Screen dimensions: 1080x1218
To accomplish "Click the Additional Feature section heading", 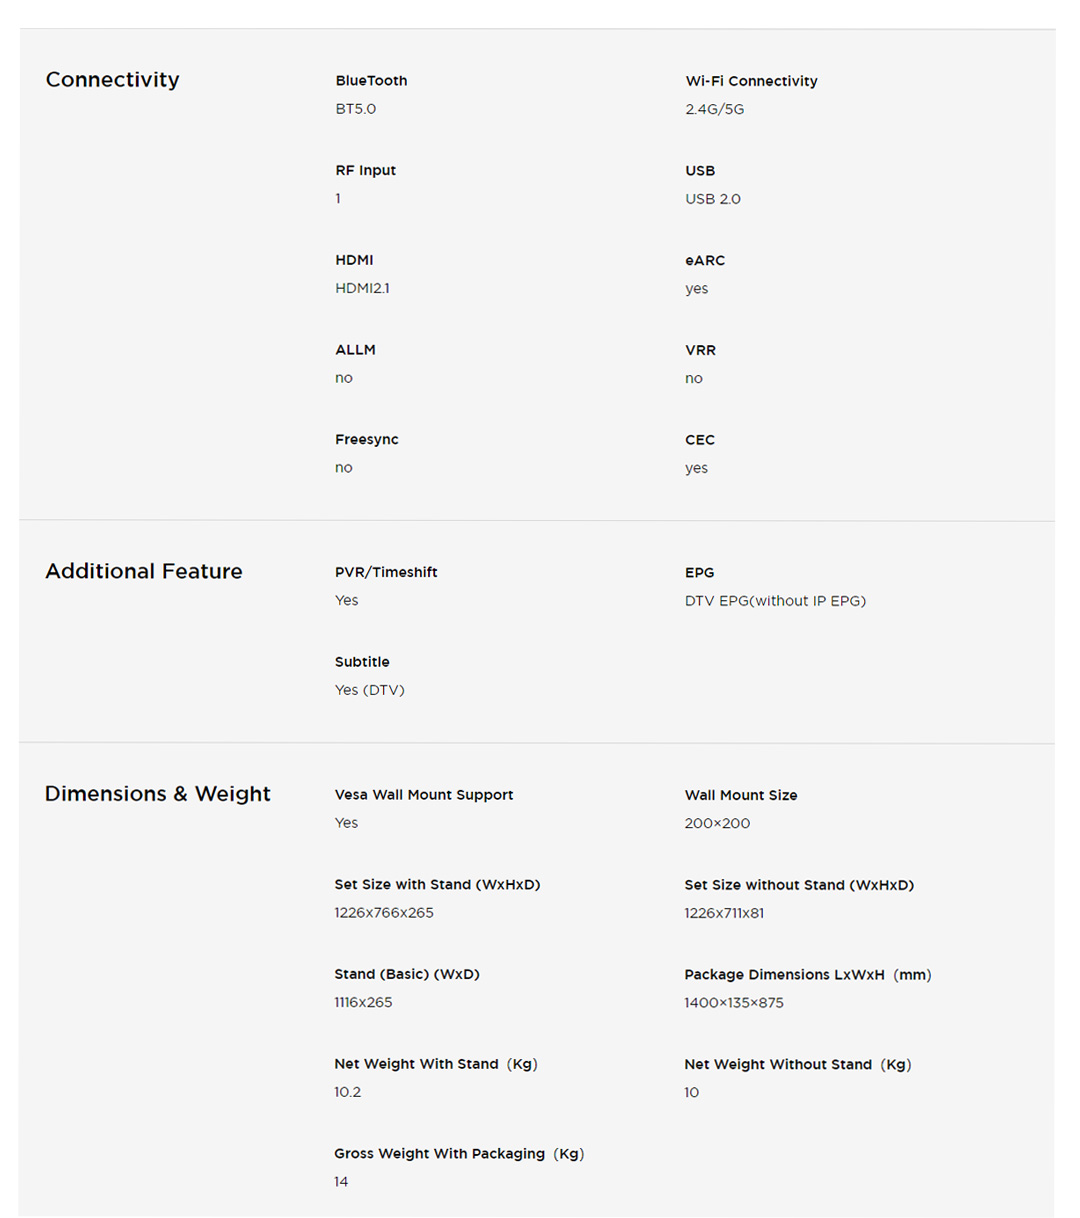I will [143, 571].
